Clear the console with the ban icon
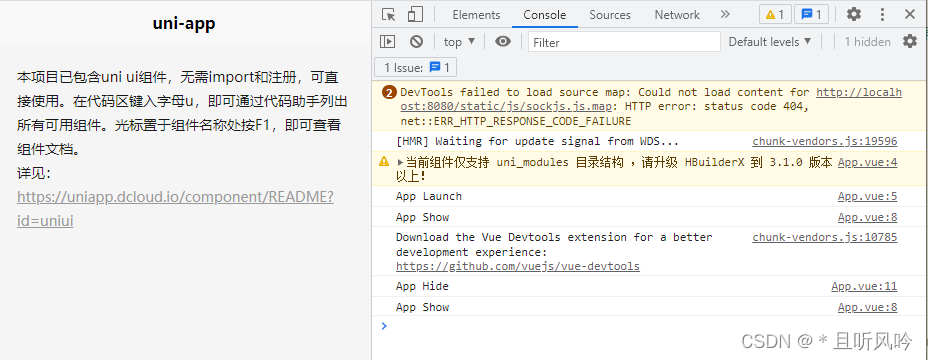Screen dimensions: 928x360 coord(417,41)
